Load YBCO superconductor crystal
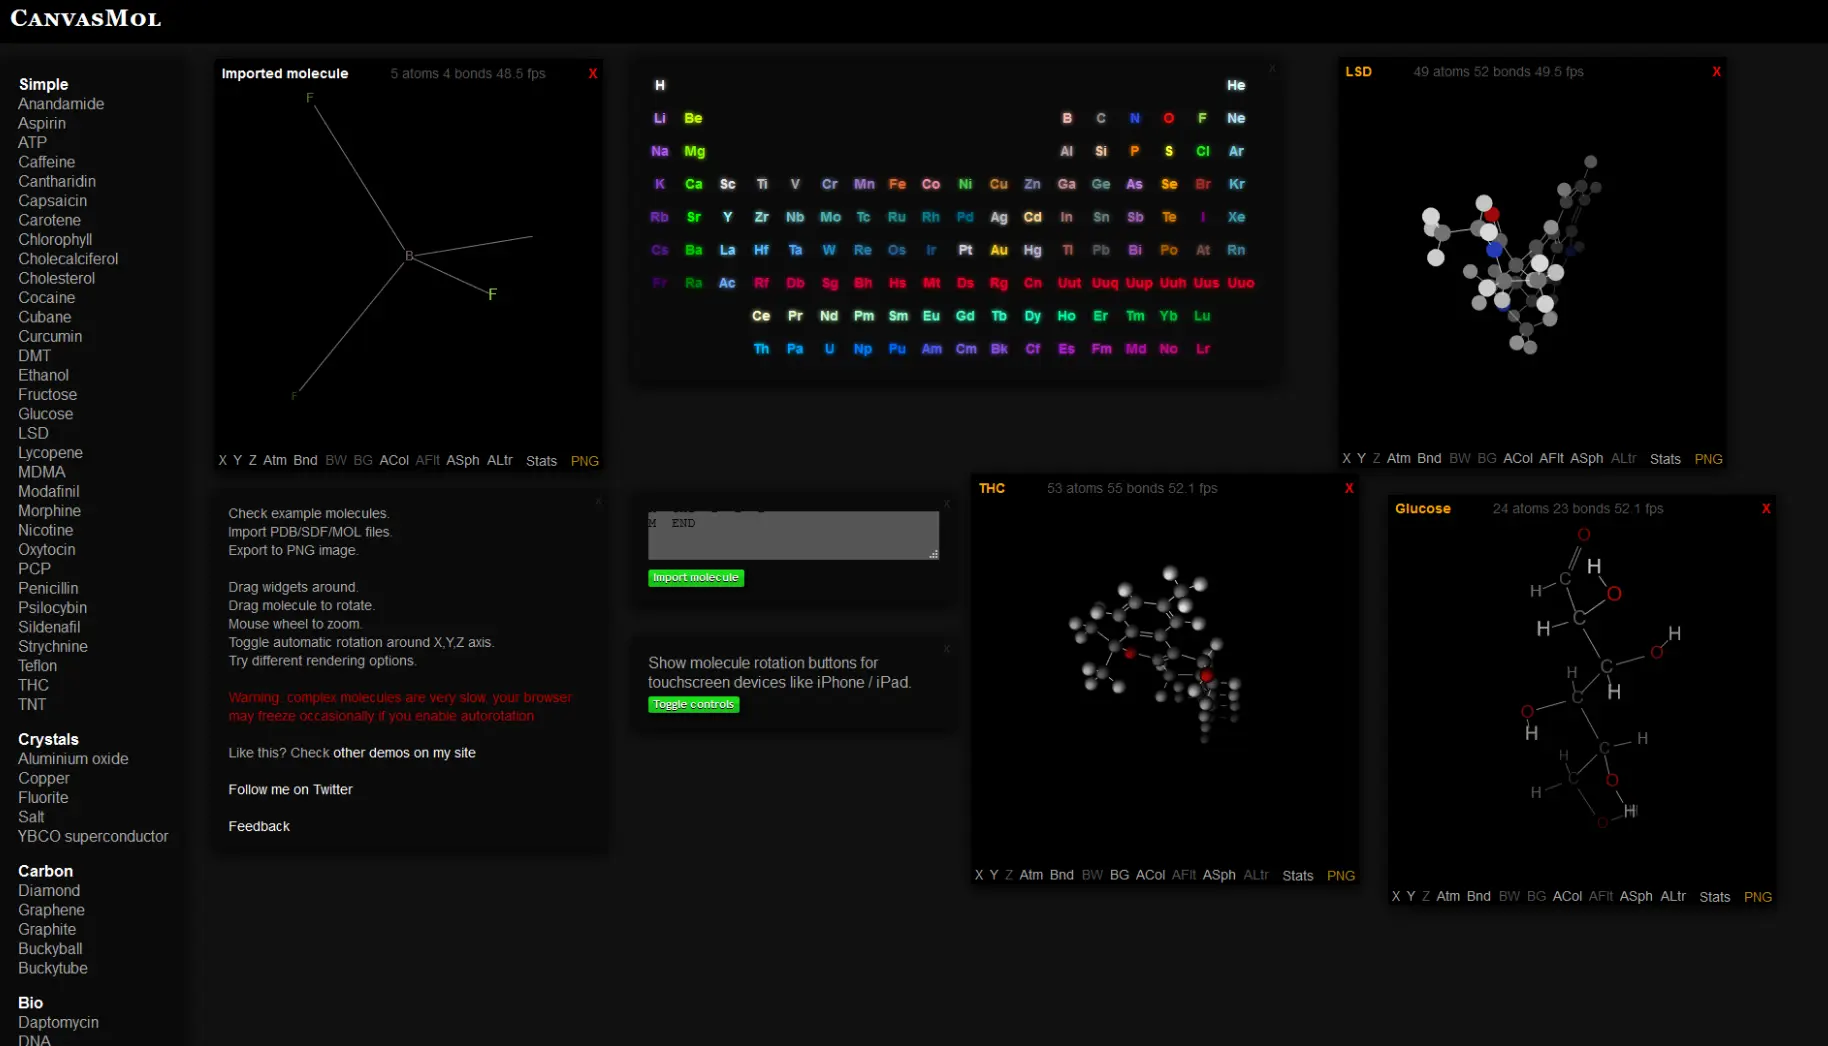The height and width of the screenshot is (1046, 1828). point(93,837)
